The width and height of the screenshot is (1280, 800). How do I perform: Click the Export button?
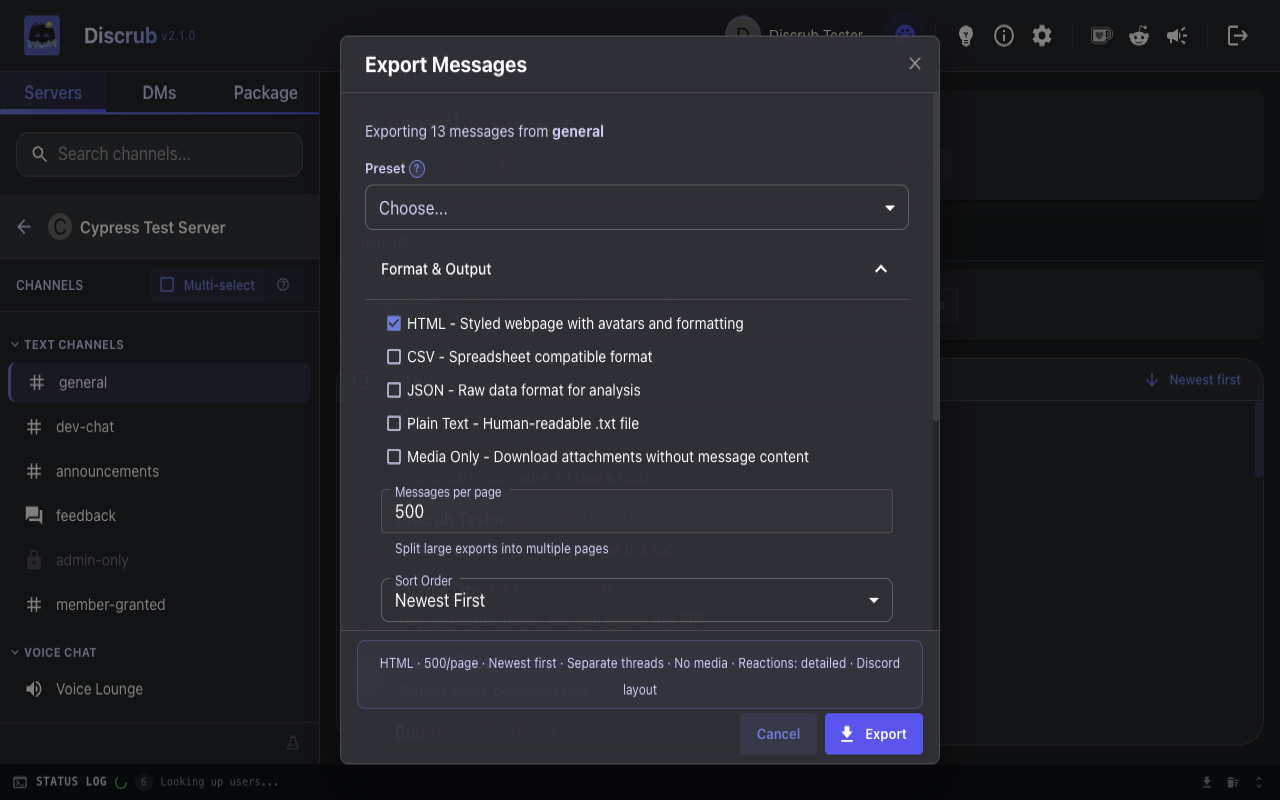(x=874, y=734)
